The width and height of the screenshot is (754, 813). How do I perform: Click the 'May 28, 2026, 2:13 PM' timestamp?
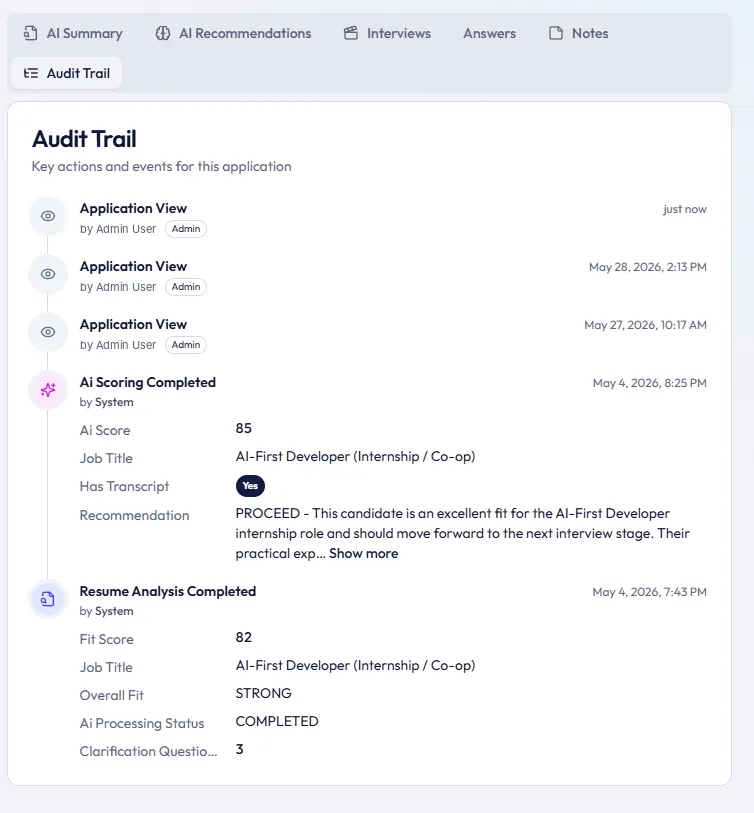[x=648, y=267]
